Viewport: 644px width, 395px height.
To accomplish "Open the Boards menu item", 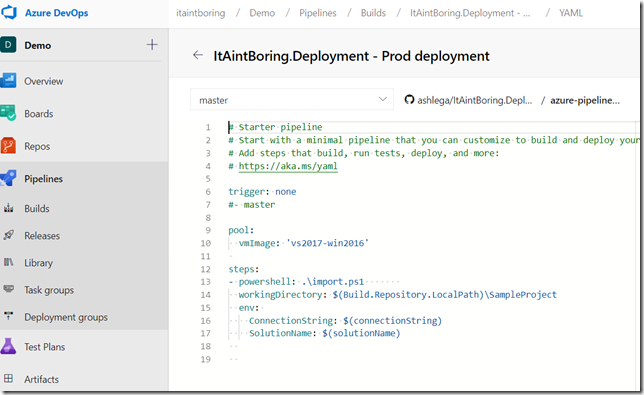I will click(x=39, y=114).
